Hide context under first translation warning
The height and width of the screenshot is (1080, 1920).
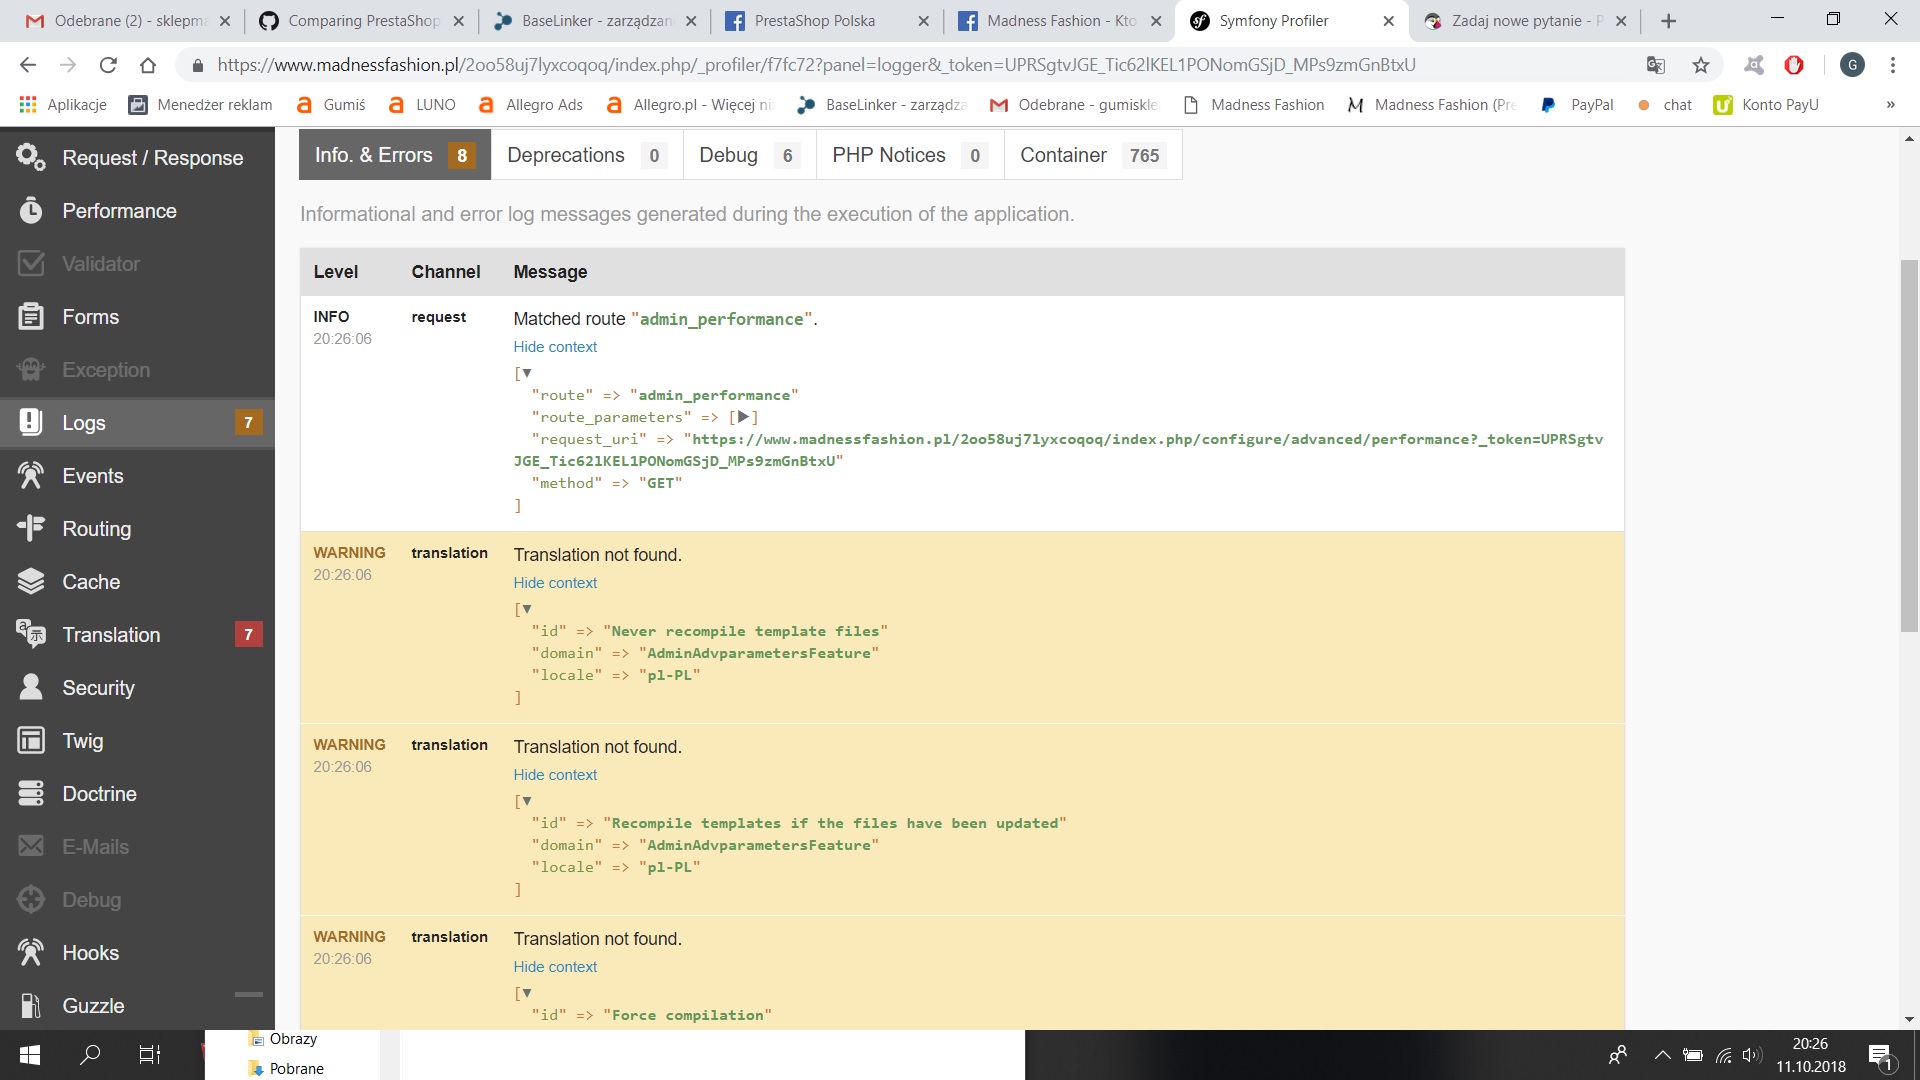(555, 583)
